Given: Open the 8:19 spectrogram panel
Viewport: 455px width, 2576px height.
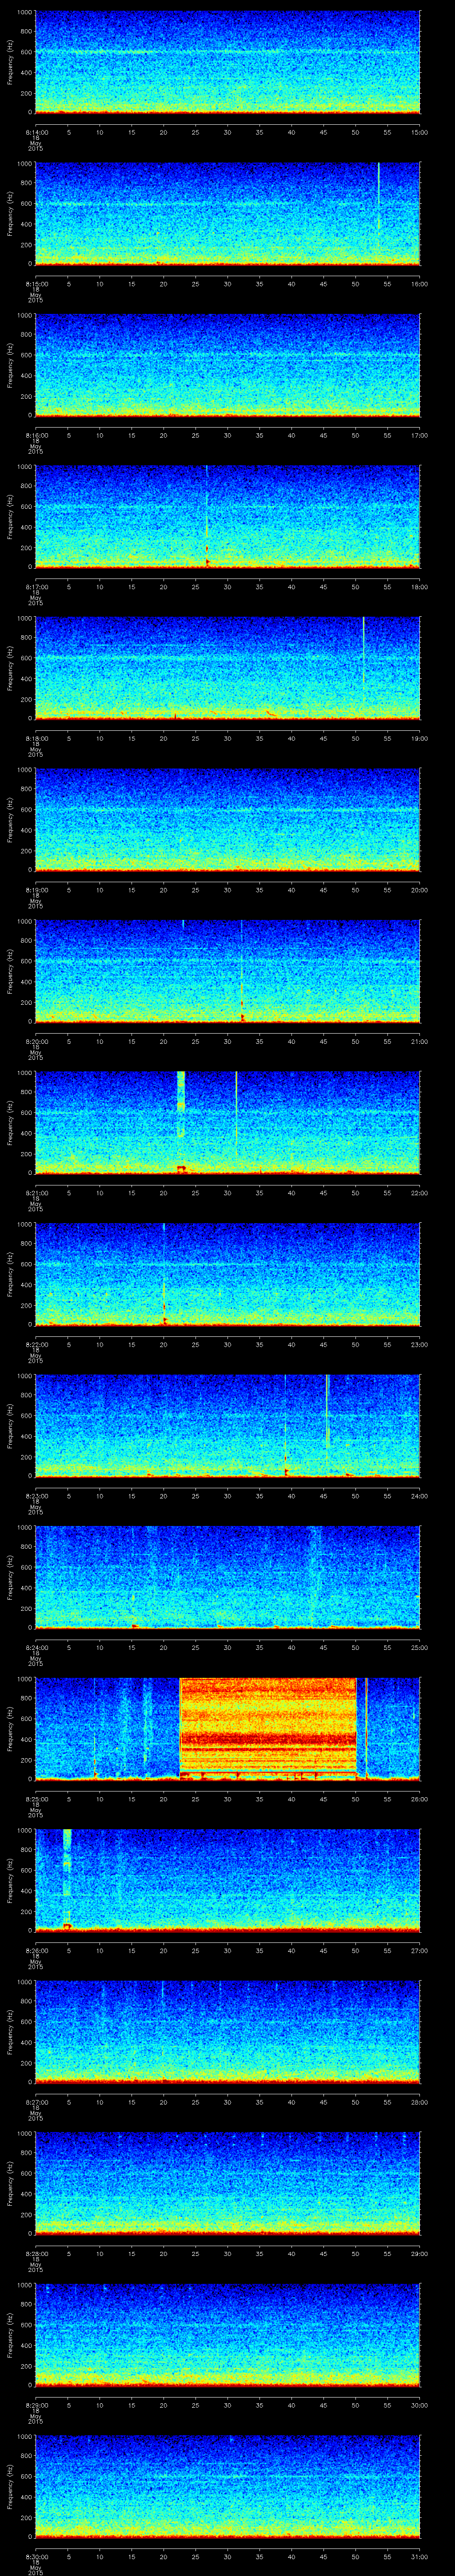Looking at the screenshot, I should (x=227, y=820).
